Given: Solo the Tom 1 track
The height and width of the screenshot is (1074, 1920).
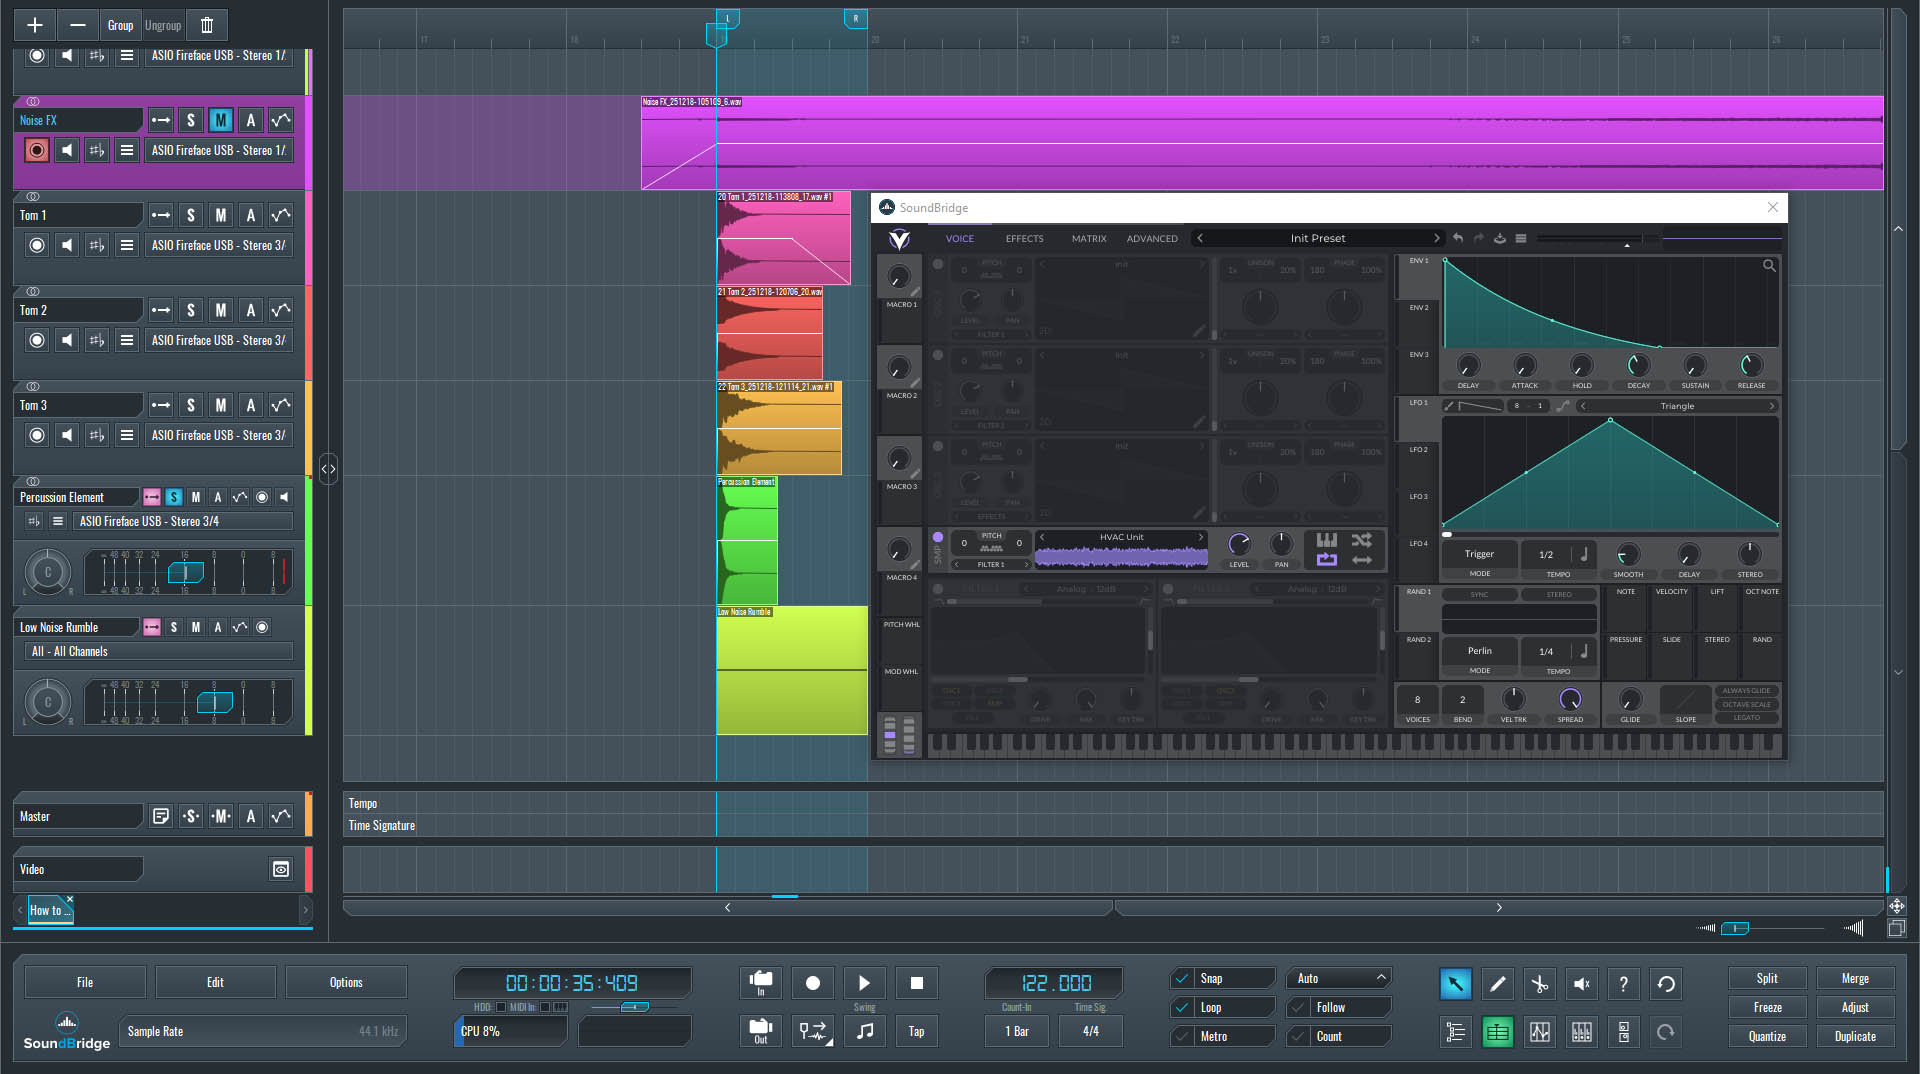Looking at the screenshot, I should point(191,215).
